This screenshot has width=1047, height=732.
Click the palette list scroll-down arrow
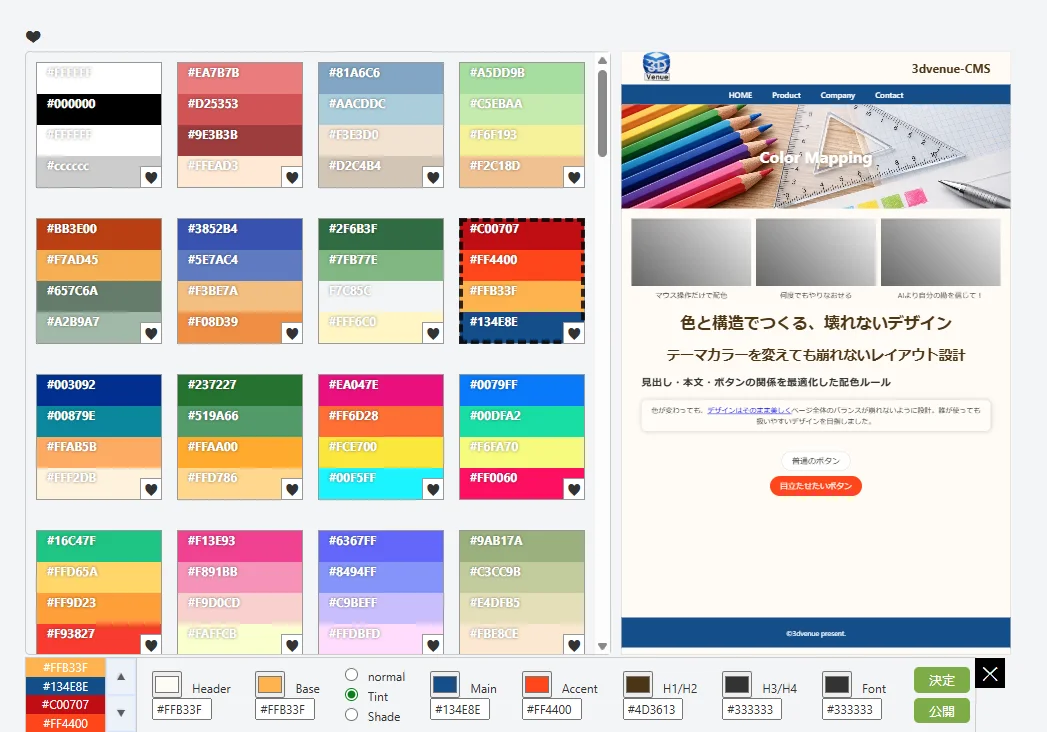602,646
